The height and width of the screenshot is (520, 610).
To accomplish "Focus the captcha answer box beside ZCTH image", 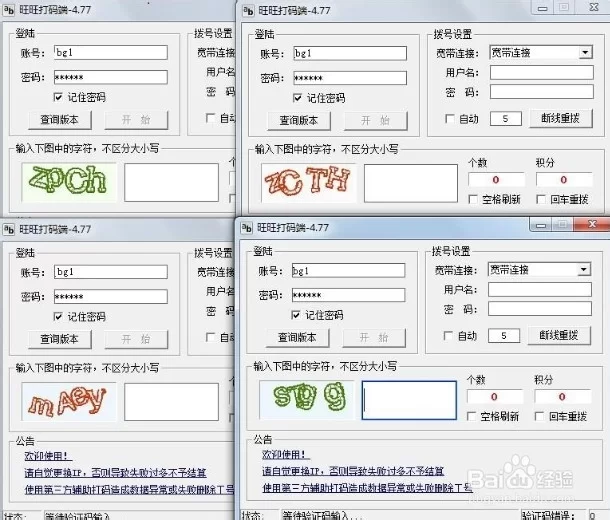I will [410, 183].
